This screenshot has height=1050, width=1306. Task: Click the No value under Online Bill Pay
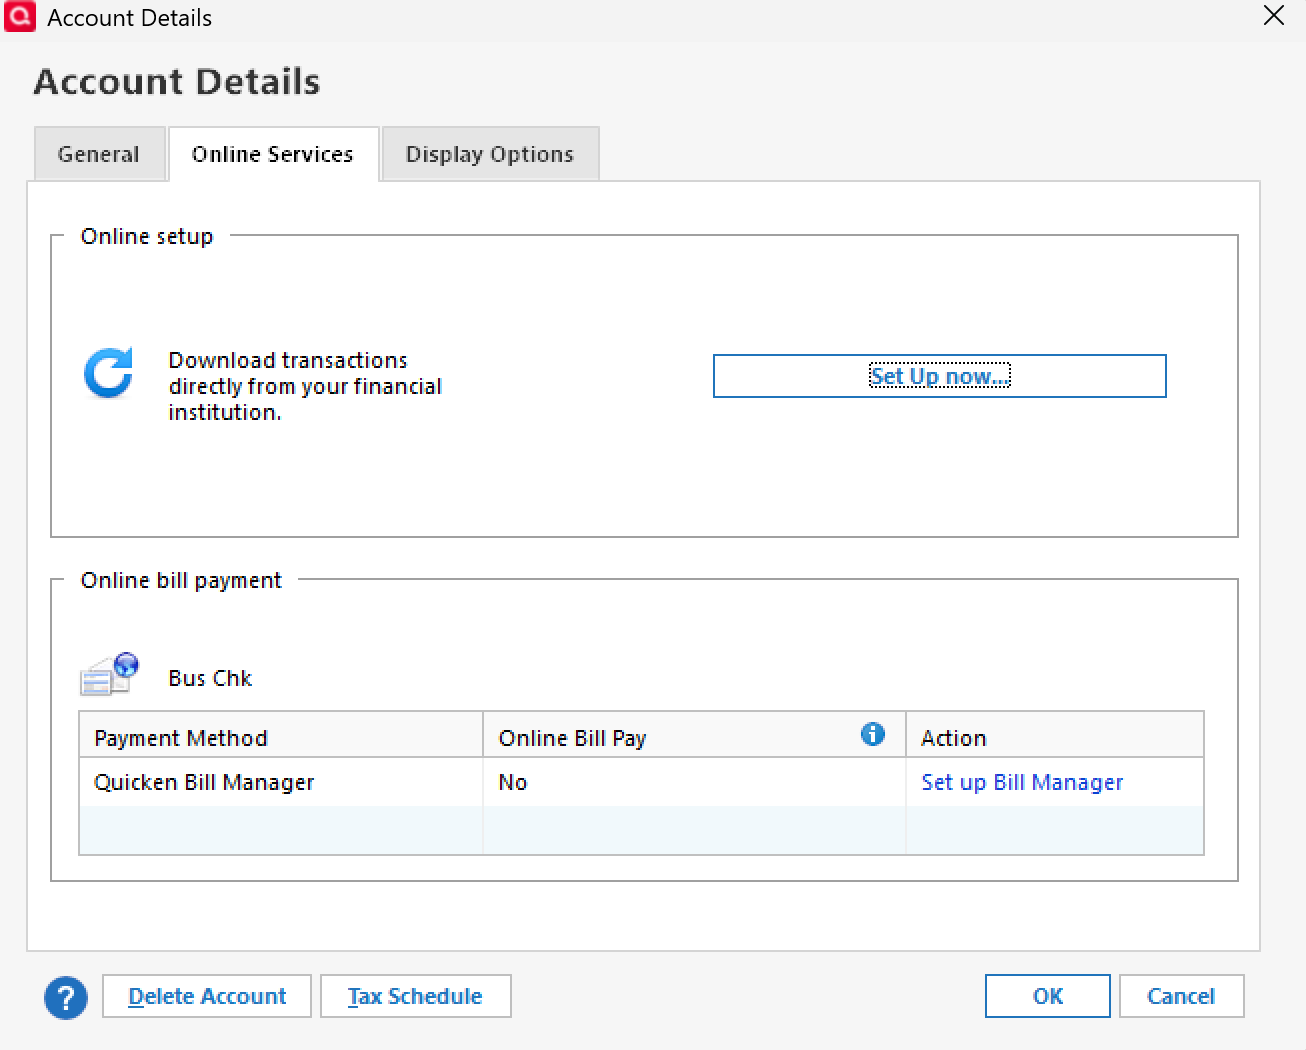tap(512, 782)
